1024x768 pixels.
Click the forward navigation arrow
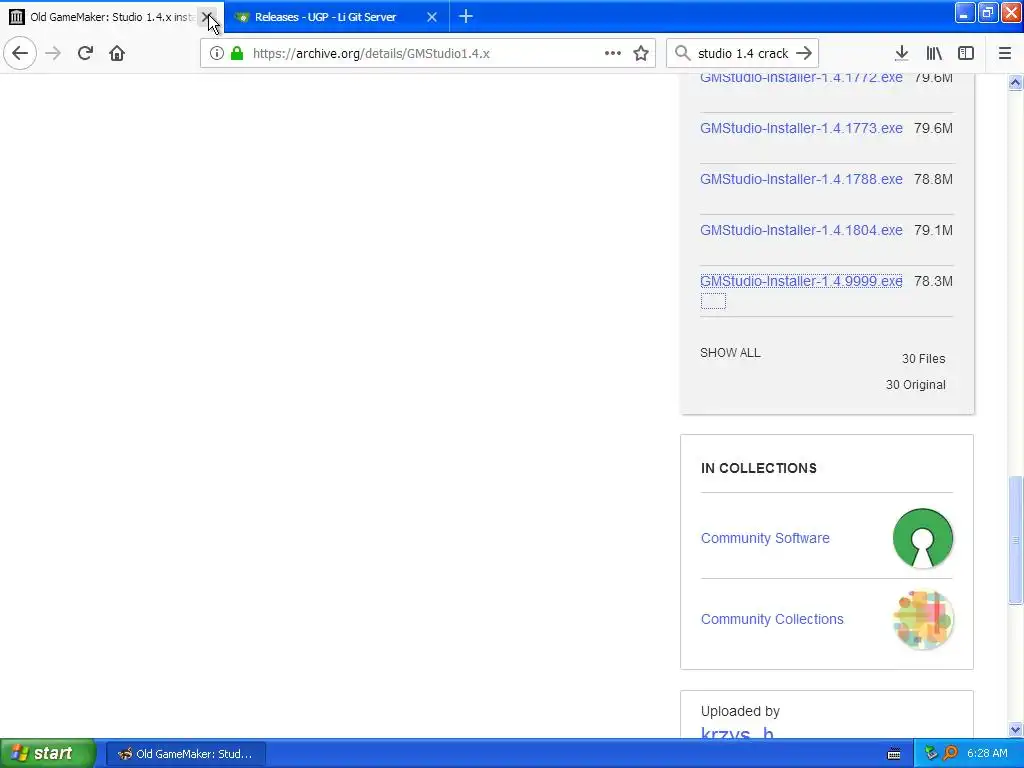(x=54, y=53)
